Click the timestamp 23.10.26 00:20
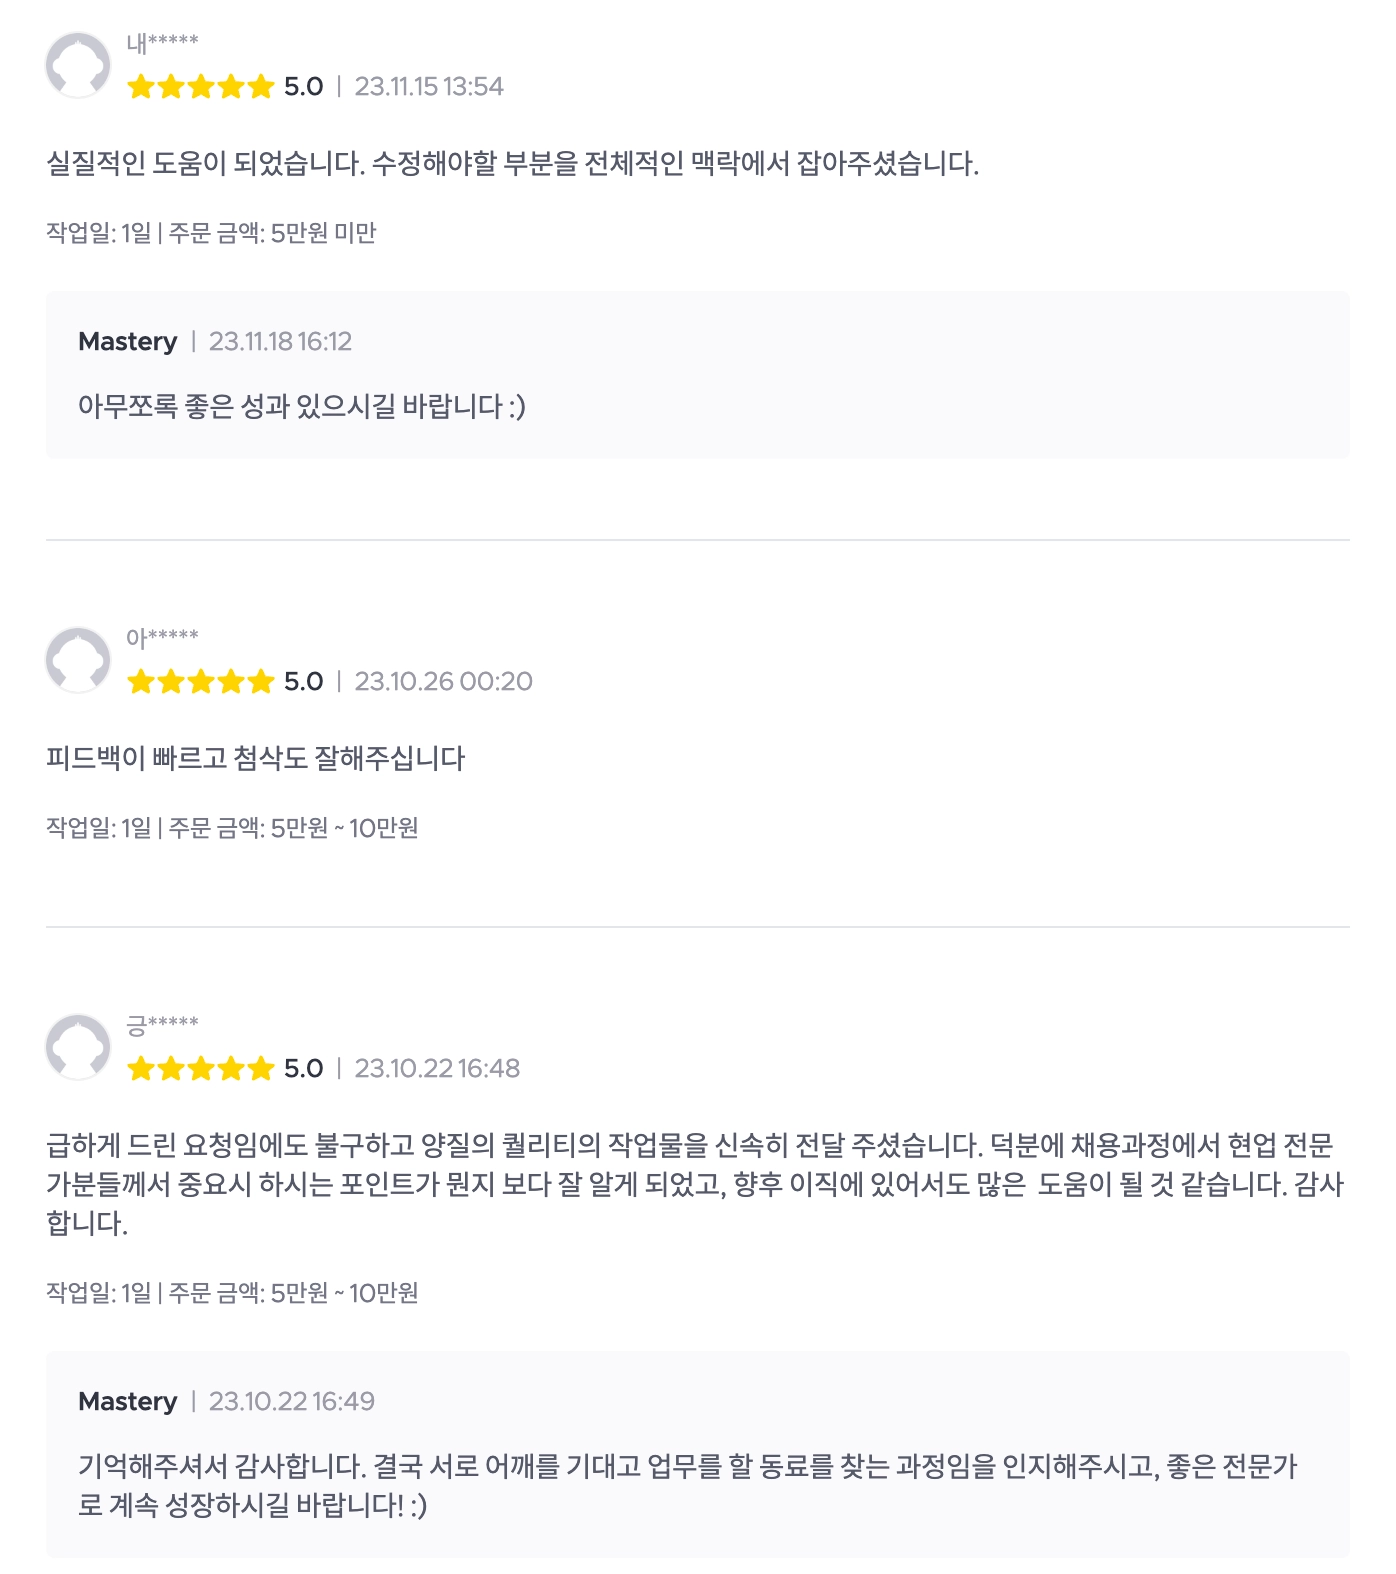The image size is (1396, 1574). point(443,682)
